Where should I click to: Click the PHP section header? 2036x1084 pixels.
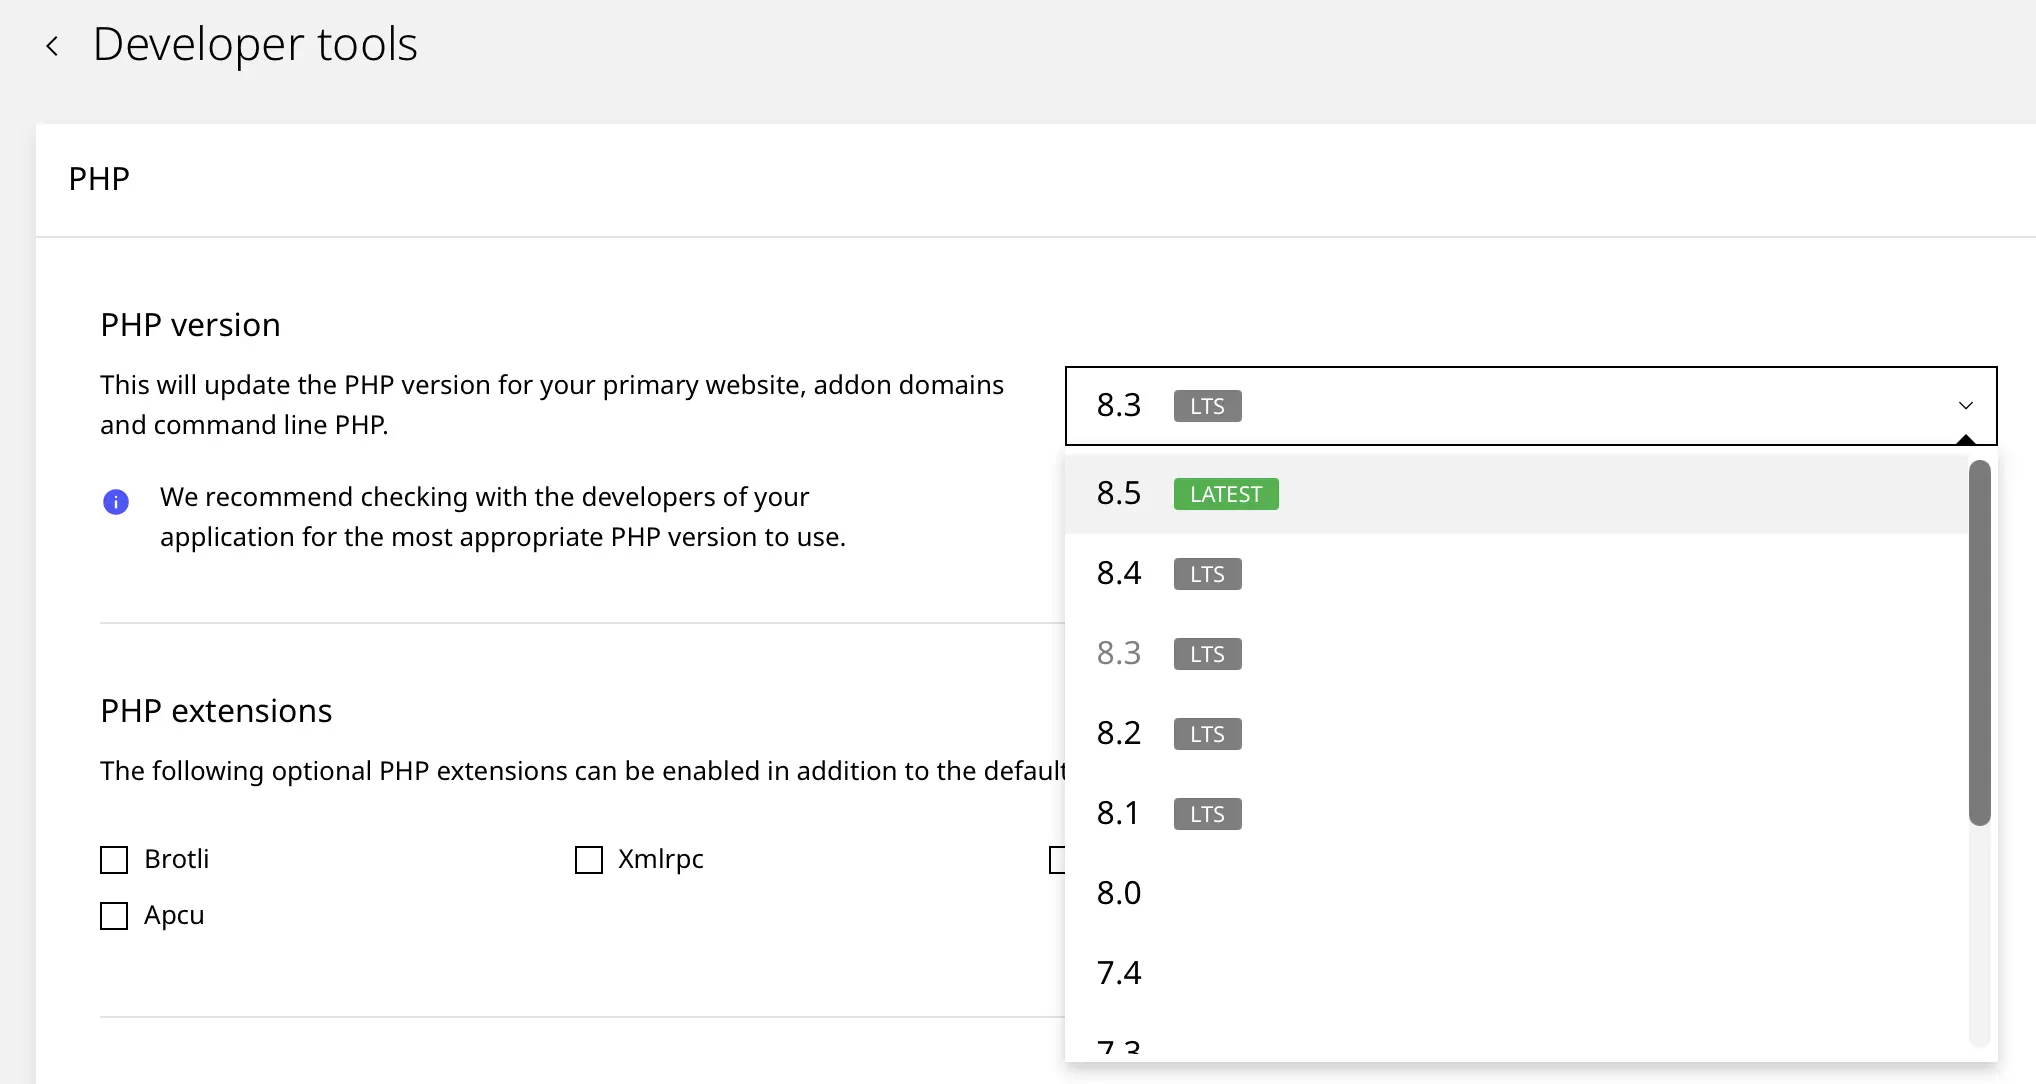click(x=99, y=178)
